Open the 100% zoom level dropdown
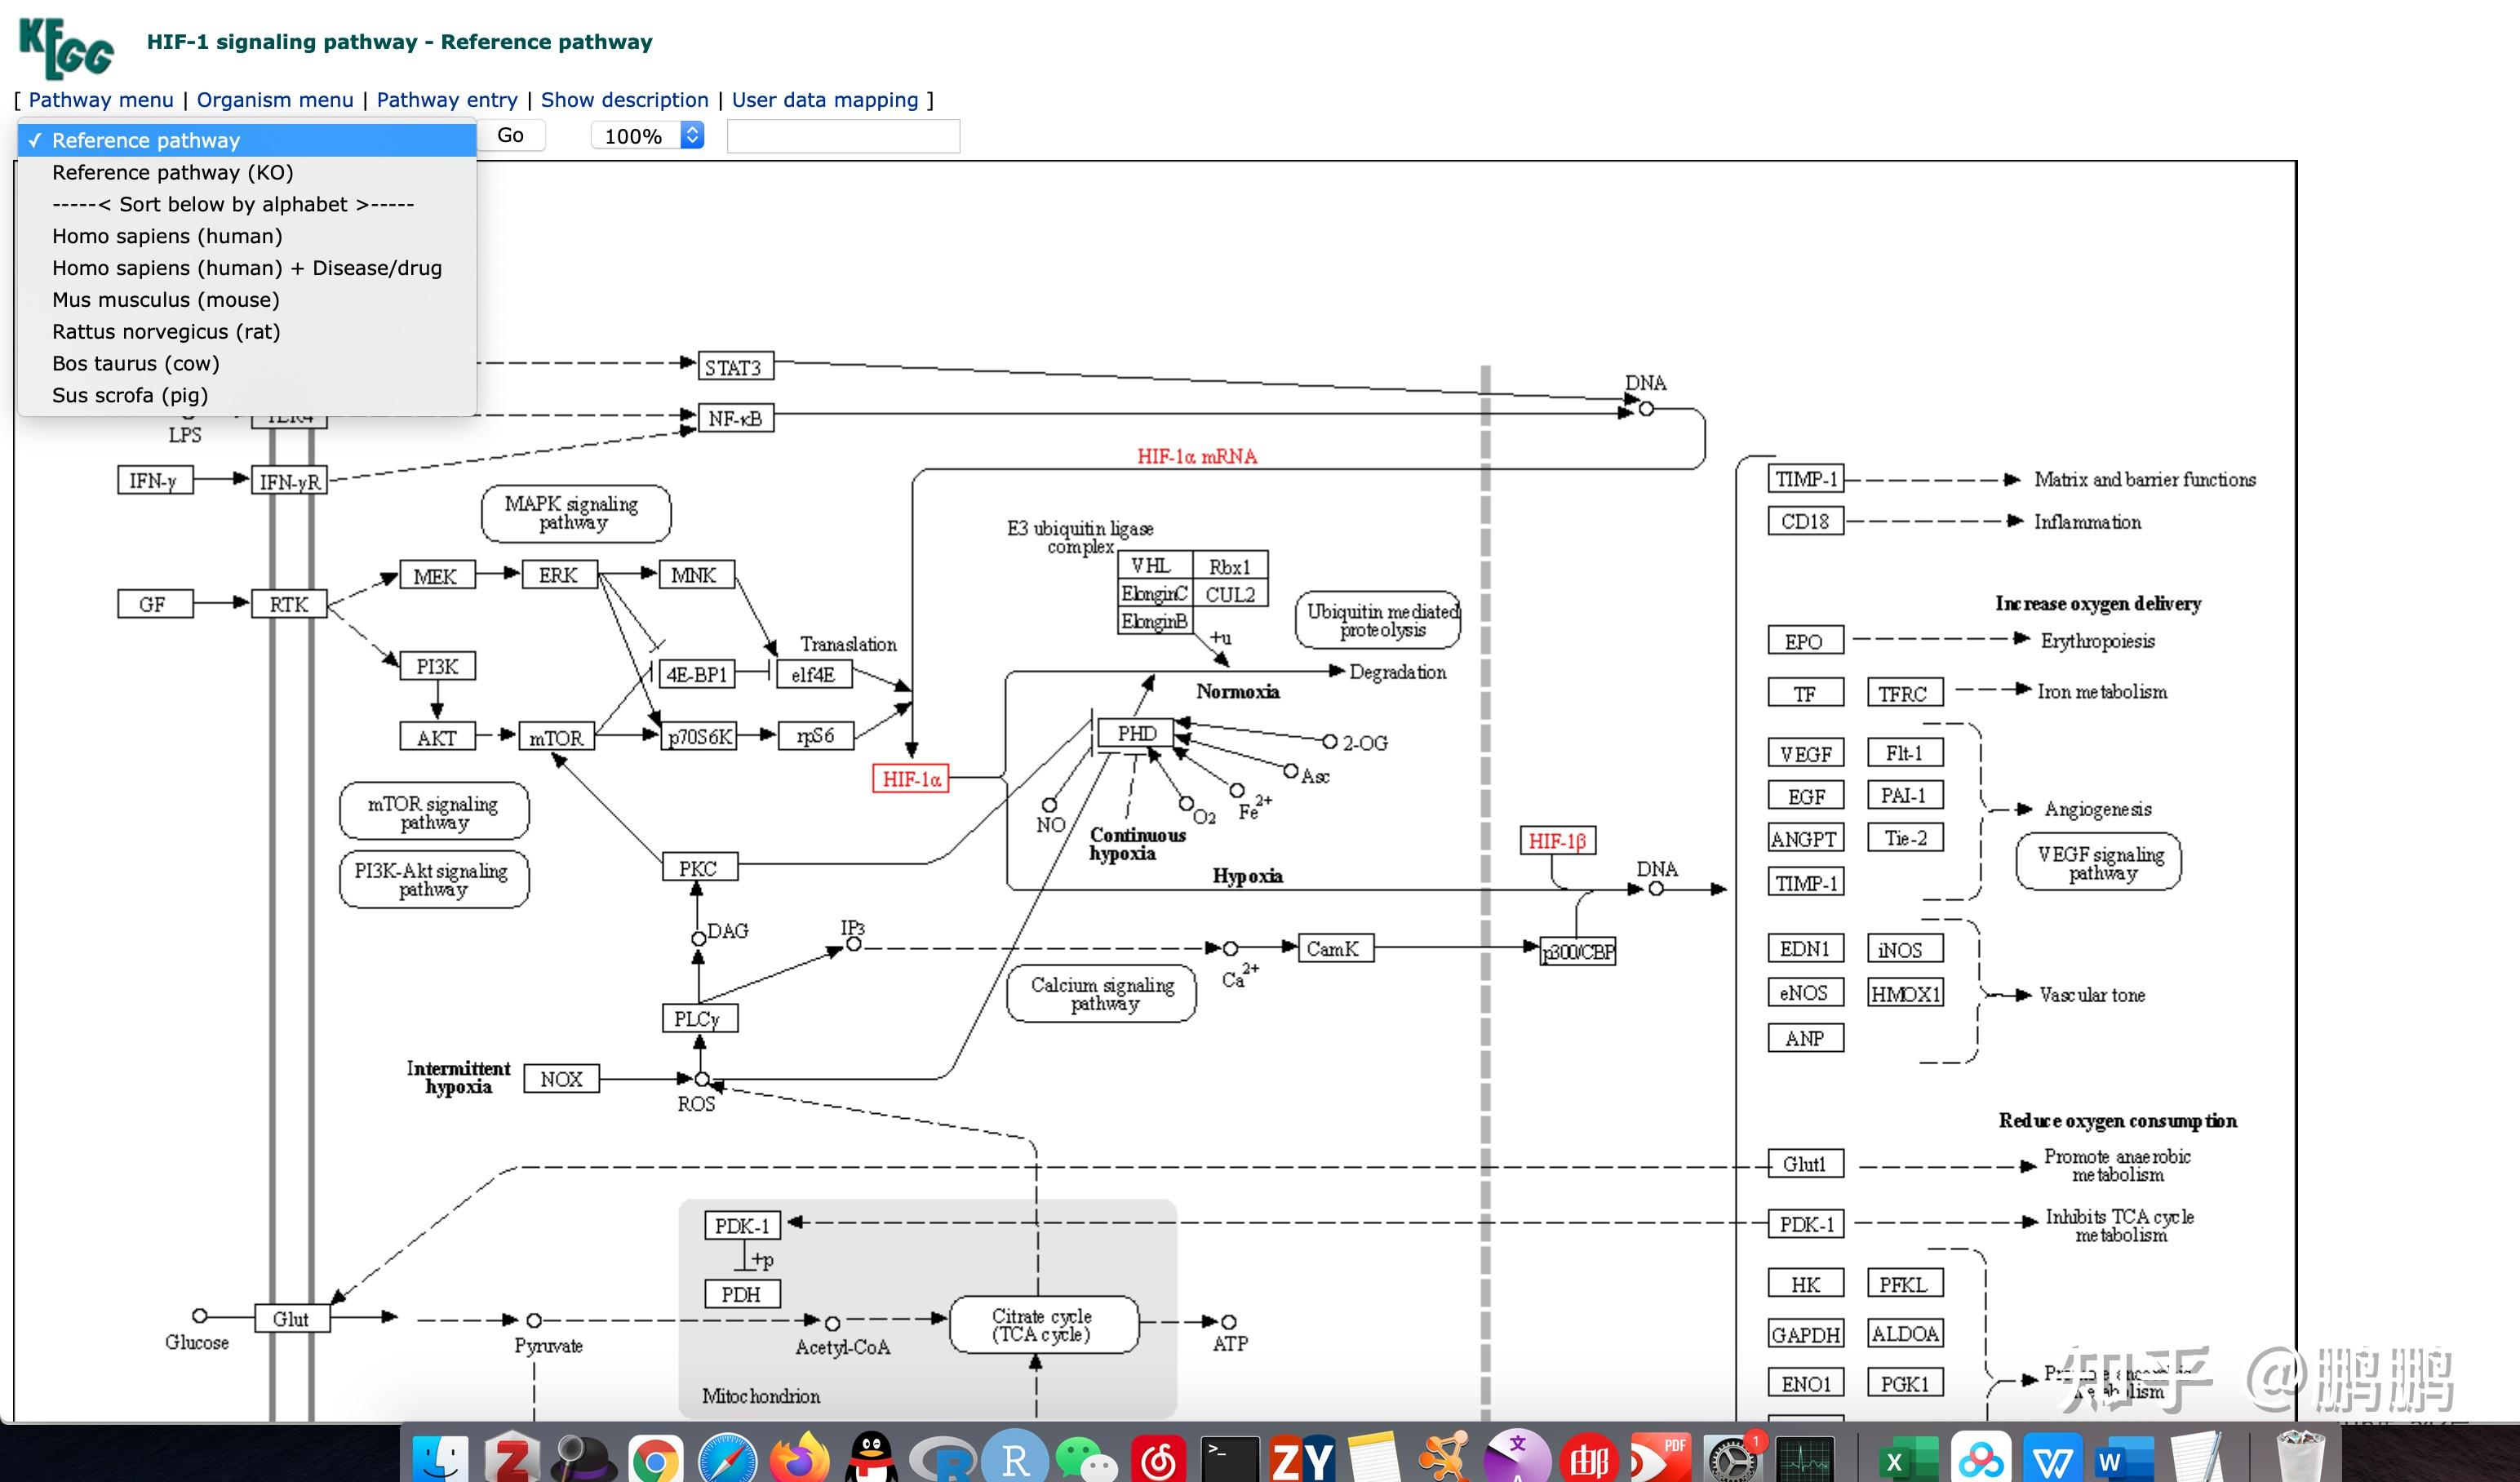Viewport: 2520px width, 1482px height. (647, 136)
